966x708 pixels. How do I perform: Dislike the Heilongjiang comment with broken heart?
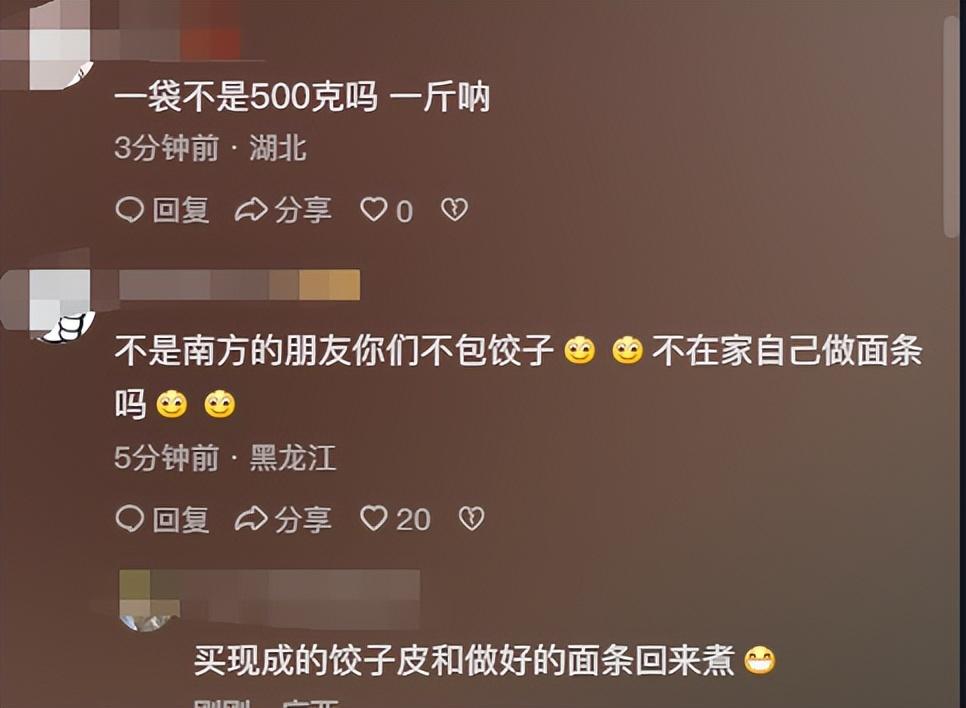pyautogui.click(x=472, y=519)
